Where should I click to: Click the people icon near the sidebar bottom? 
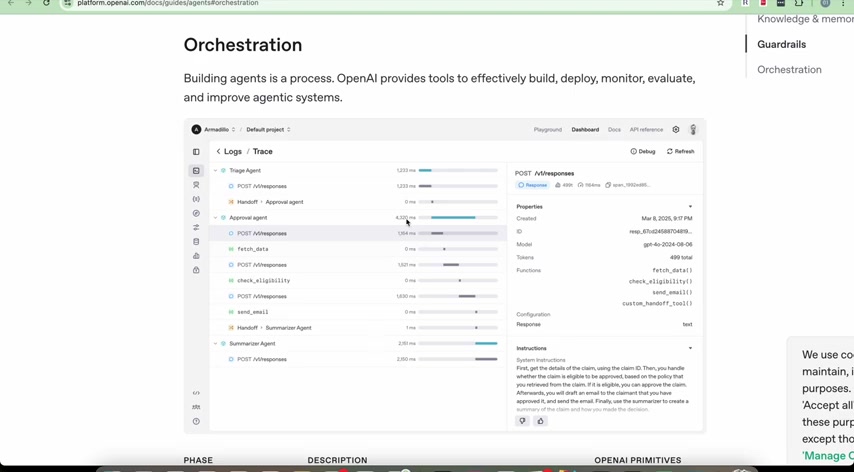click(x=196, y=407)
